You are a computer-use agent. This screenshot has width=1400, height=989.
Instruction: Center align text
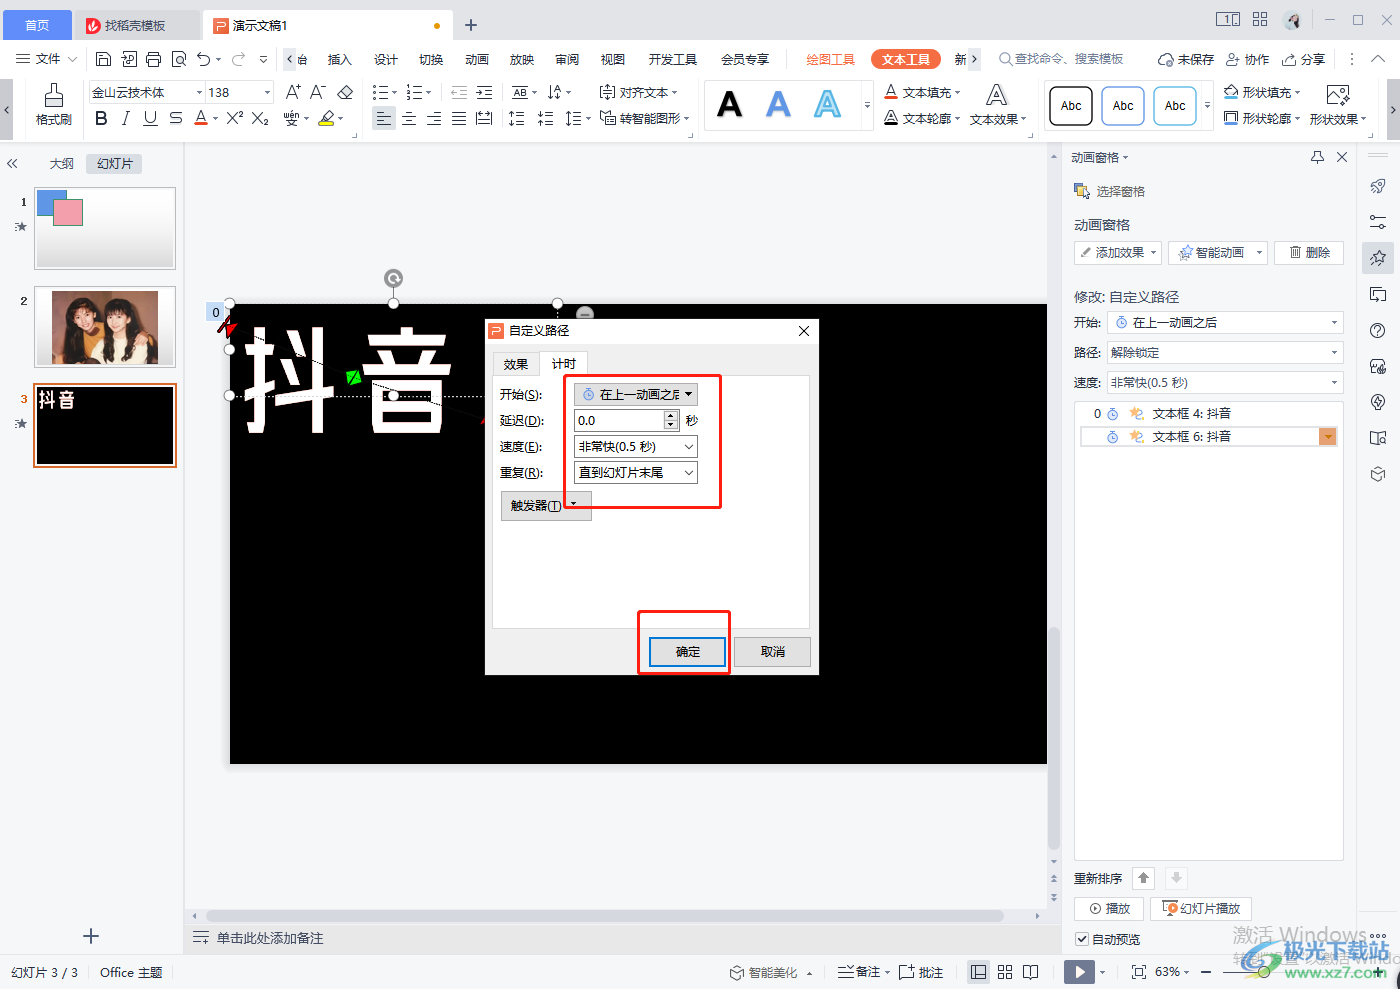[x=409, y=119]
